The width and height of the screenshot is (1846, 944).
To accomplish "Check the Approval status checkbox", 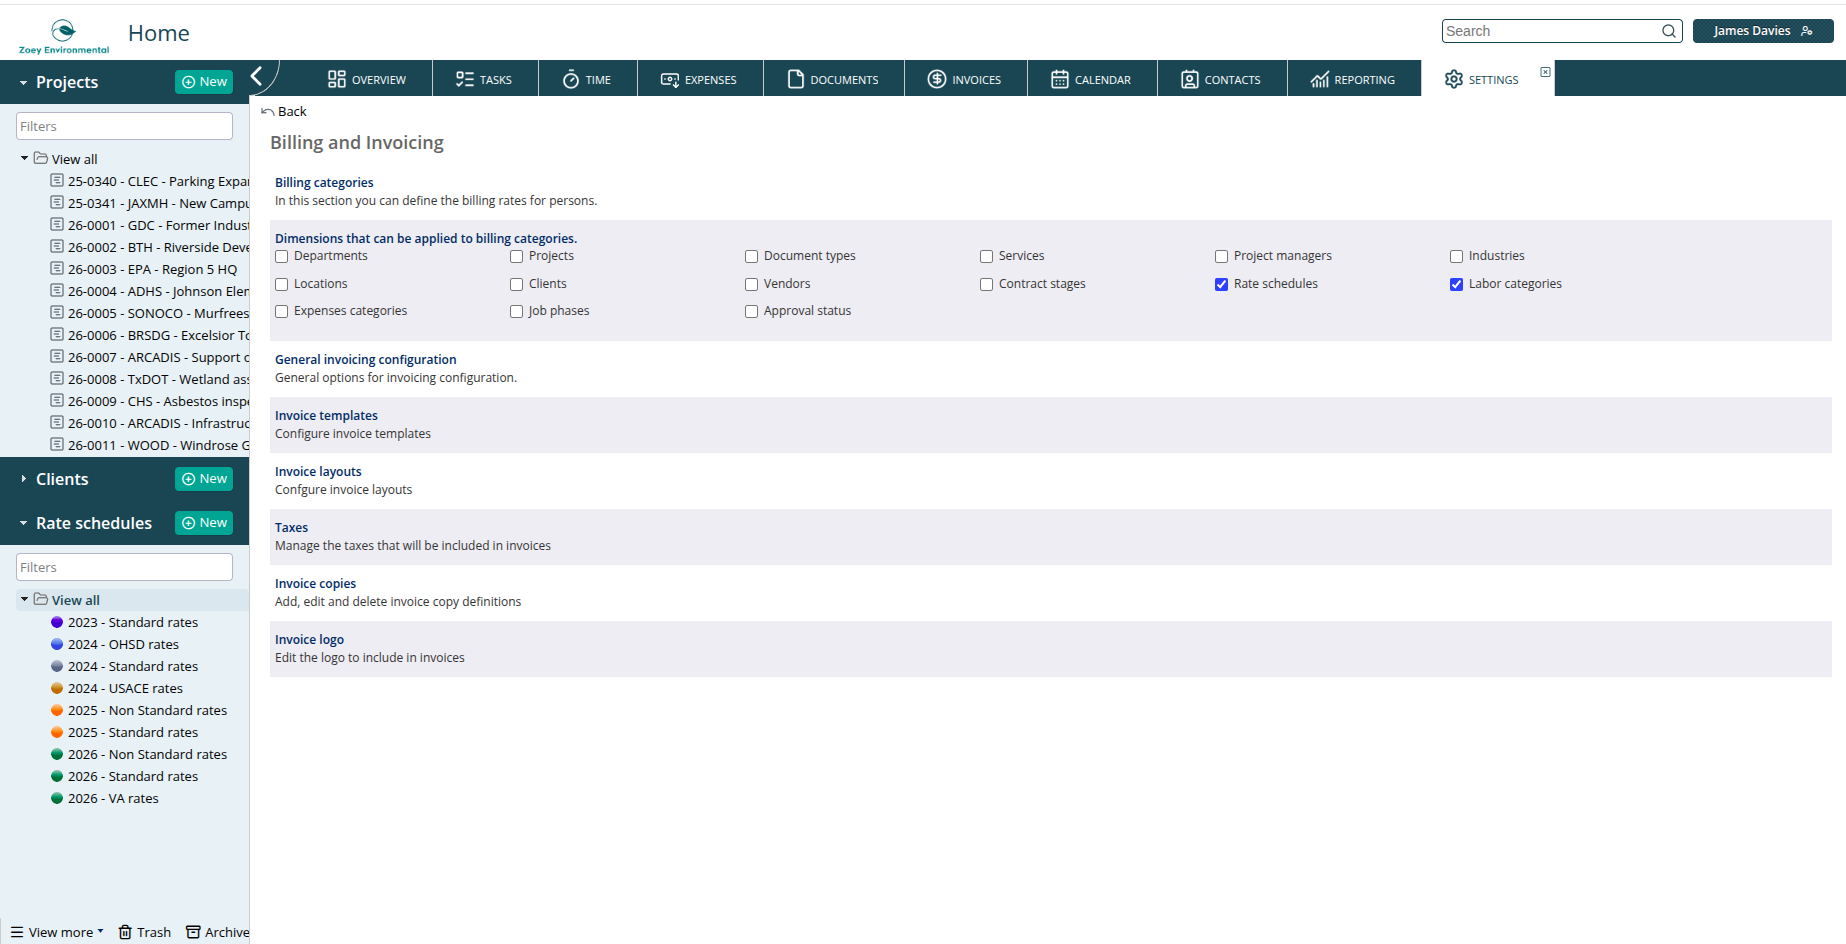I will point(752,312).
